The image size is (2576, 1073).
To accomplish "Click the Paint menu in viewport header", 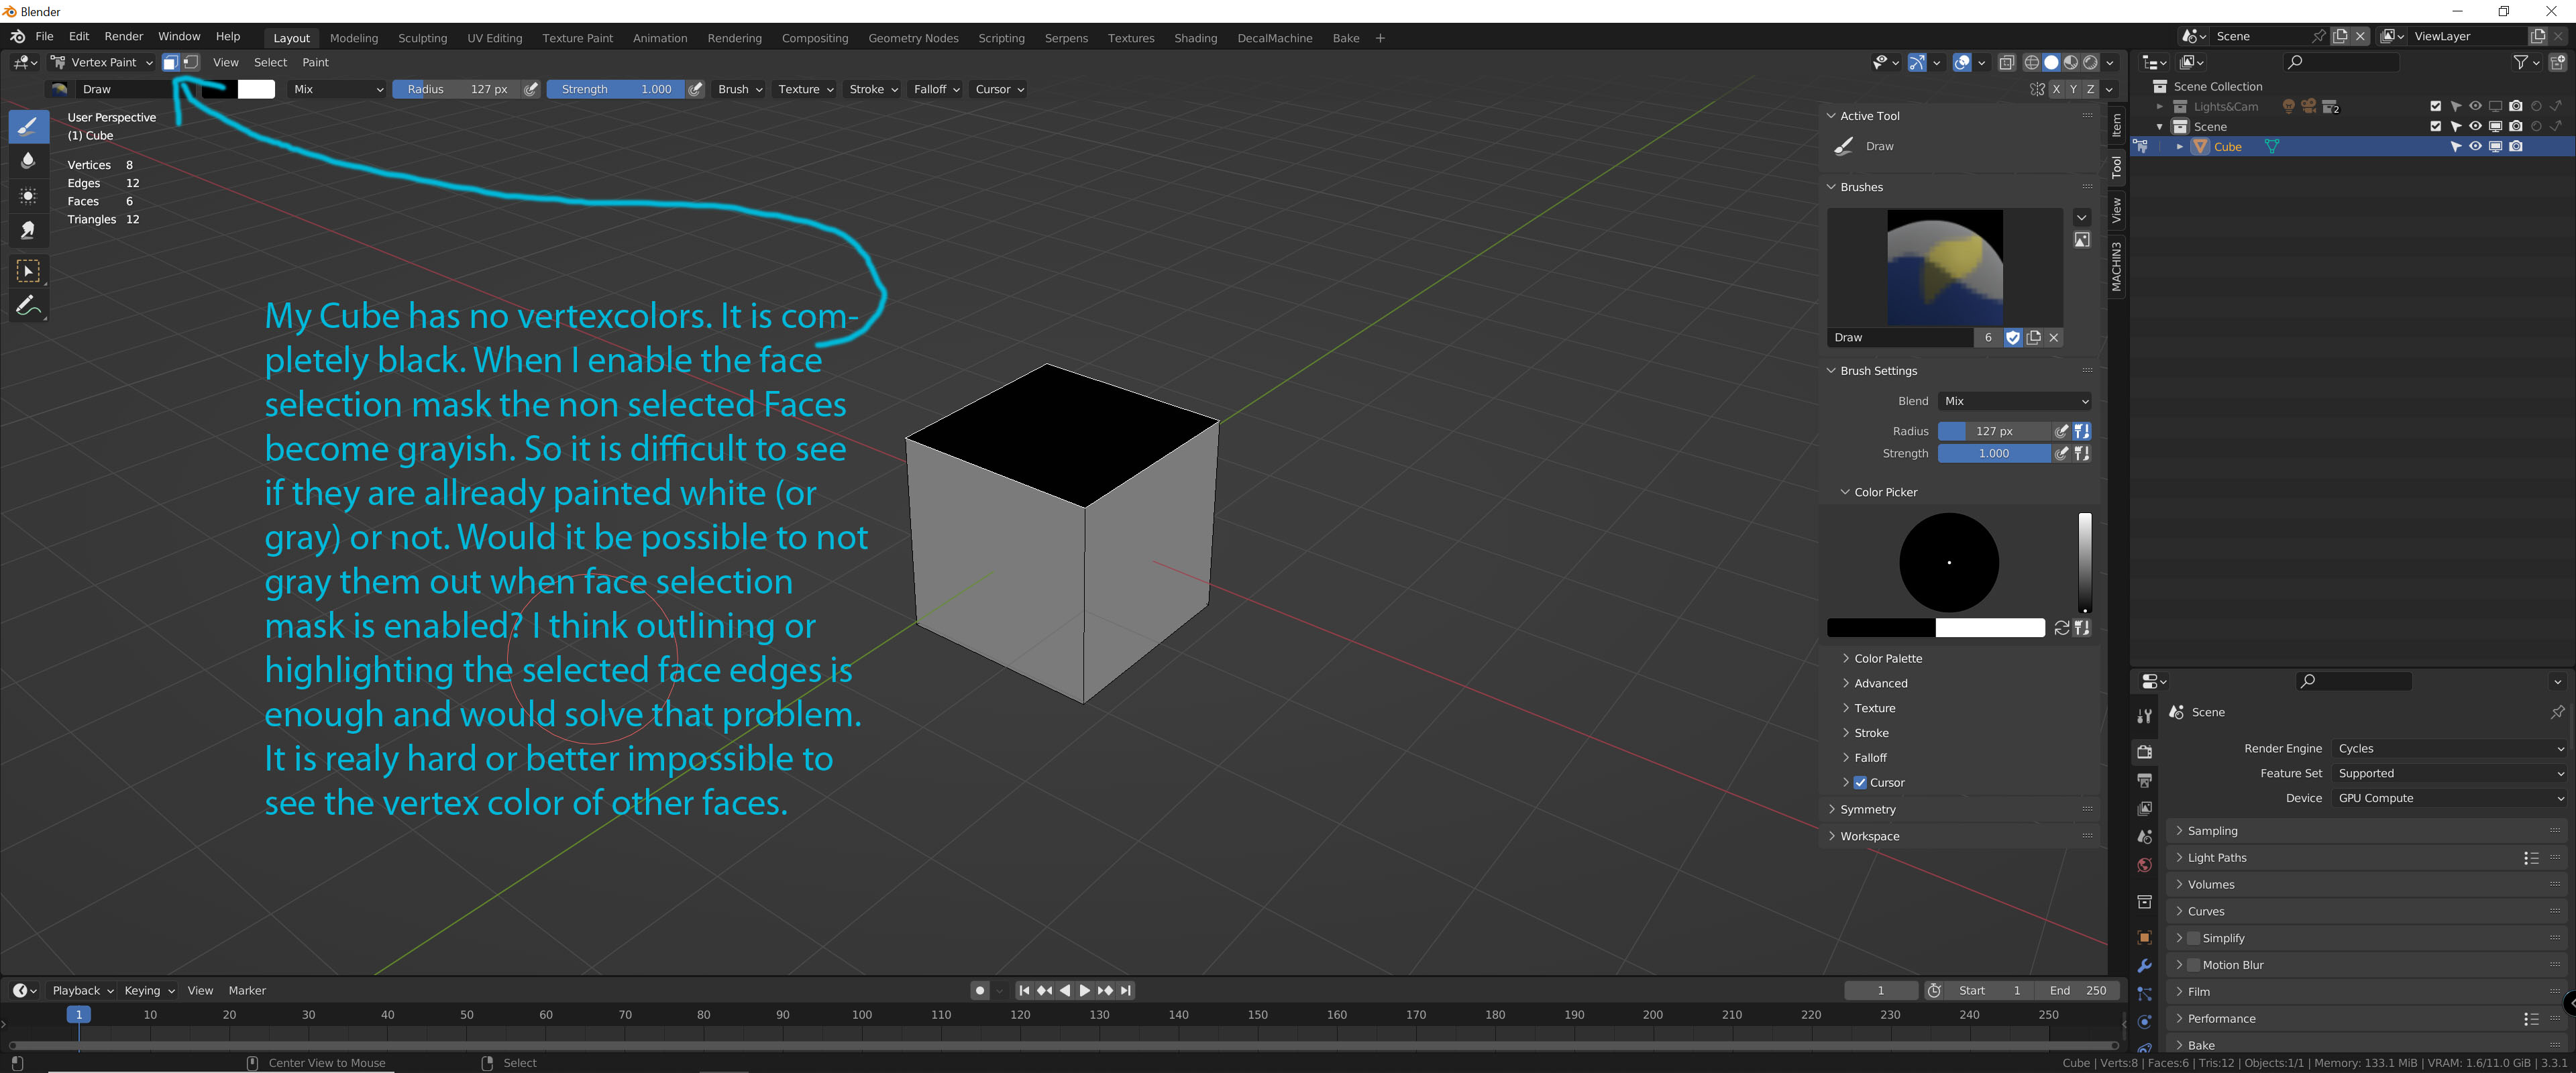I will 316,62.
